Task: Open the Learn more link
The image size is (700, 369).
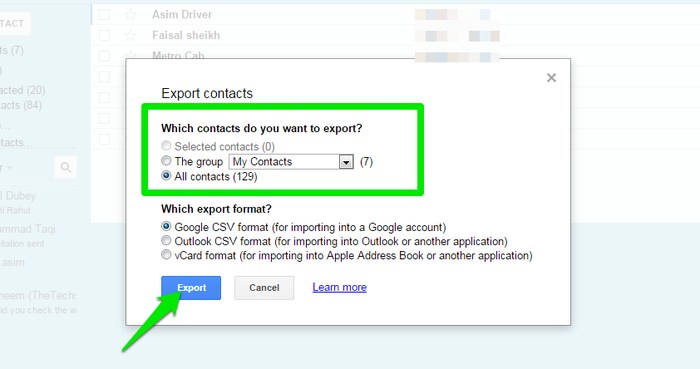Action: [339, 287]
